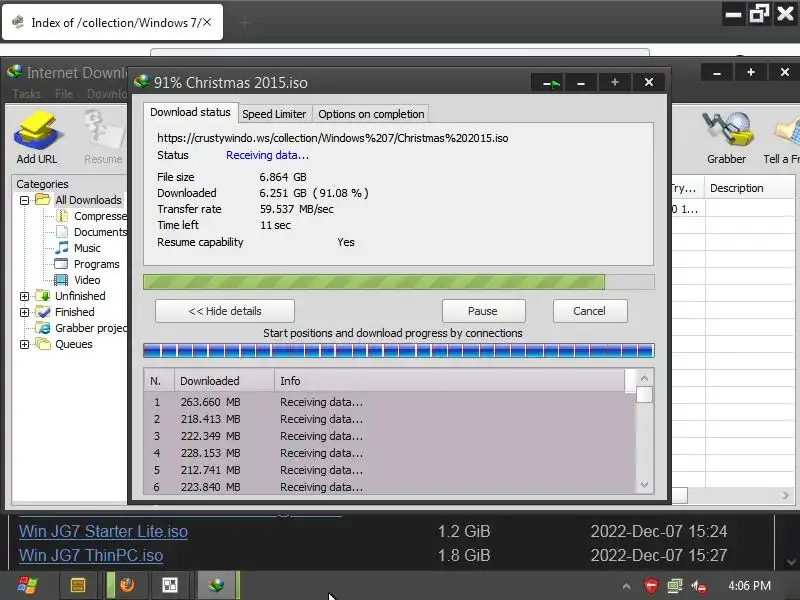
Task: Select connection row with 263.660 MB
Action: click(390, 402)
